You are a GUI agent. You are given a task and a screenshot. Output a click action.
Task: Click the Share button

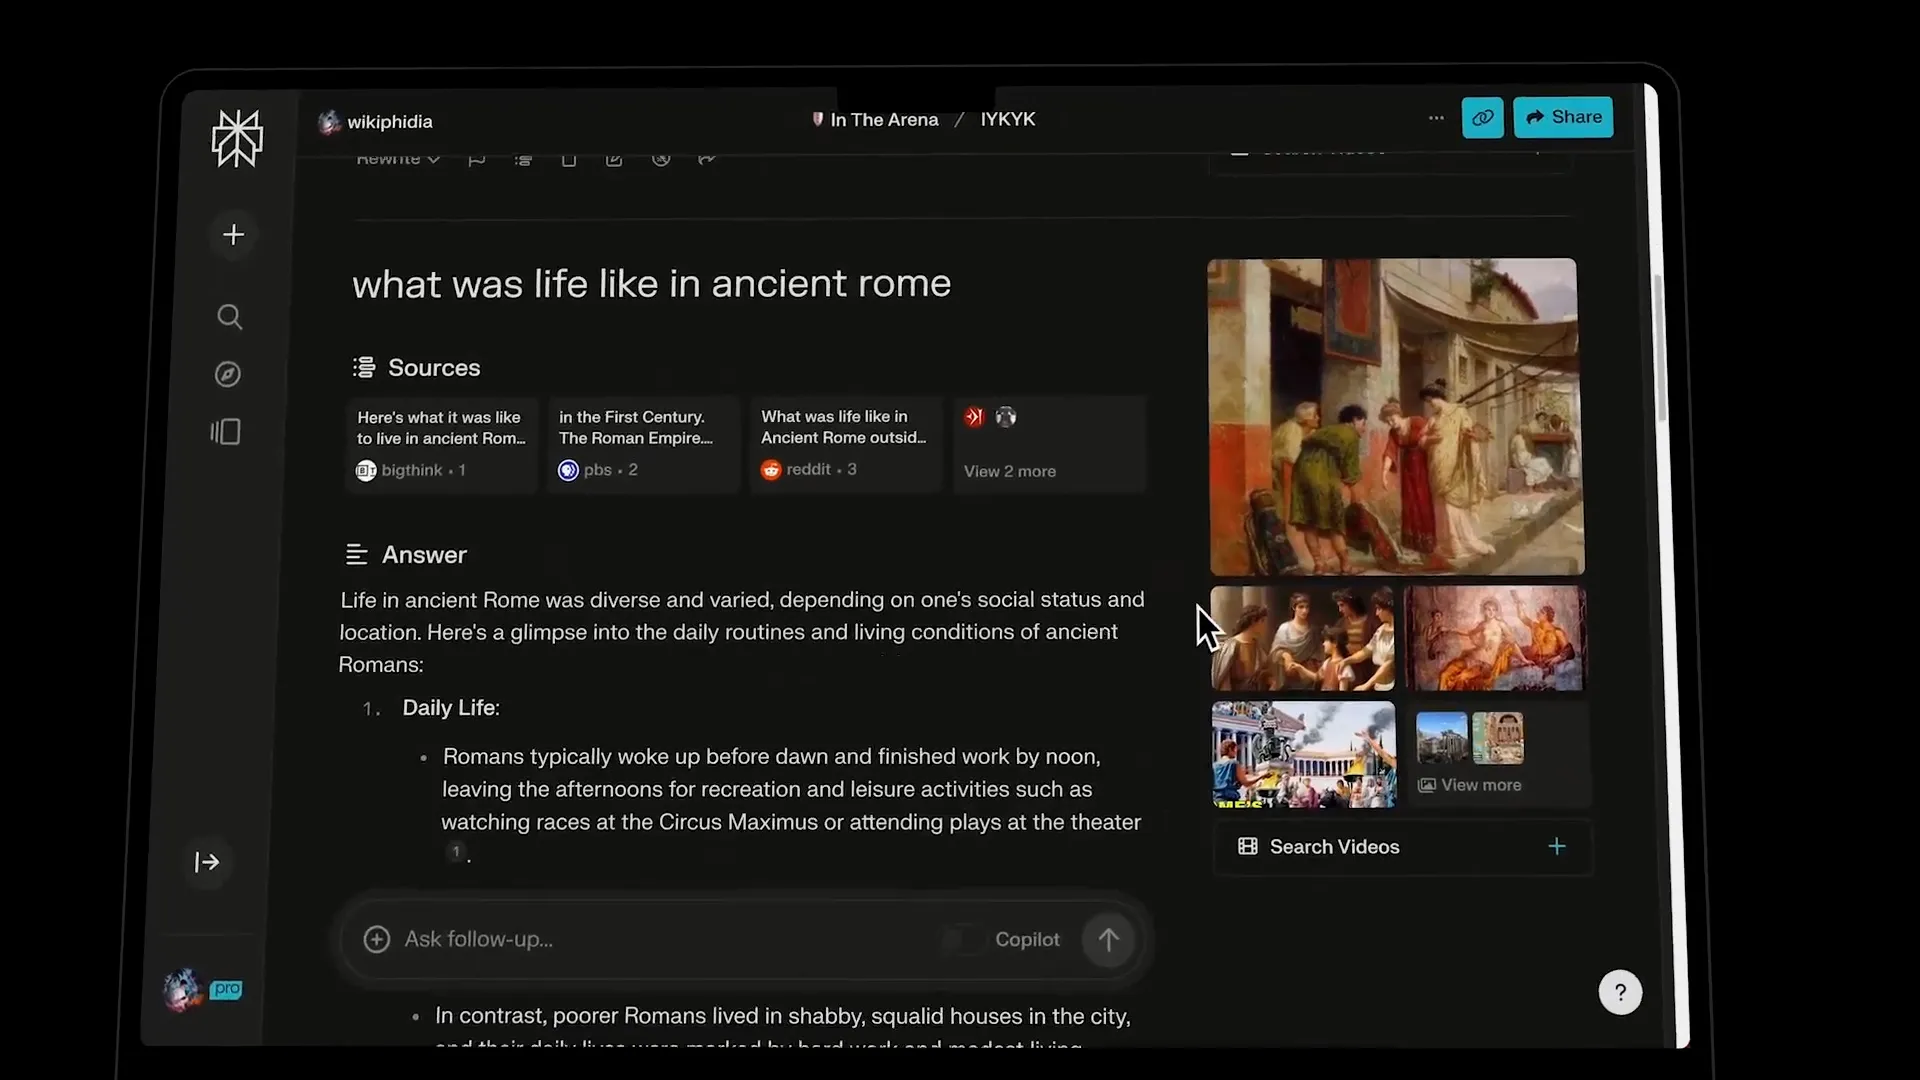coord(1563,117)
